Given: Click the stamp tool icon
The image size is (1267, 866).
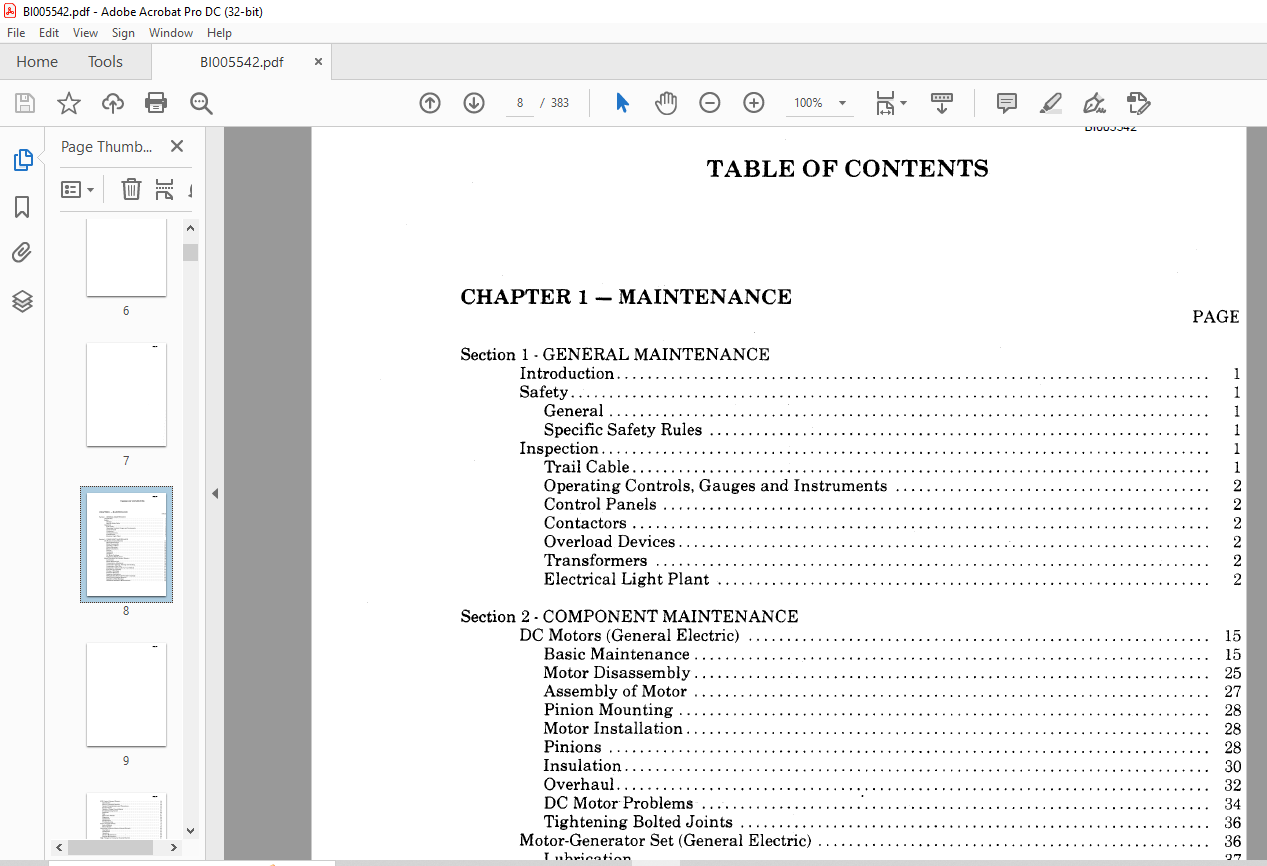Looking at the screenshot, I should [x=1138, y=103].
